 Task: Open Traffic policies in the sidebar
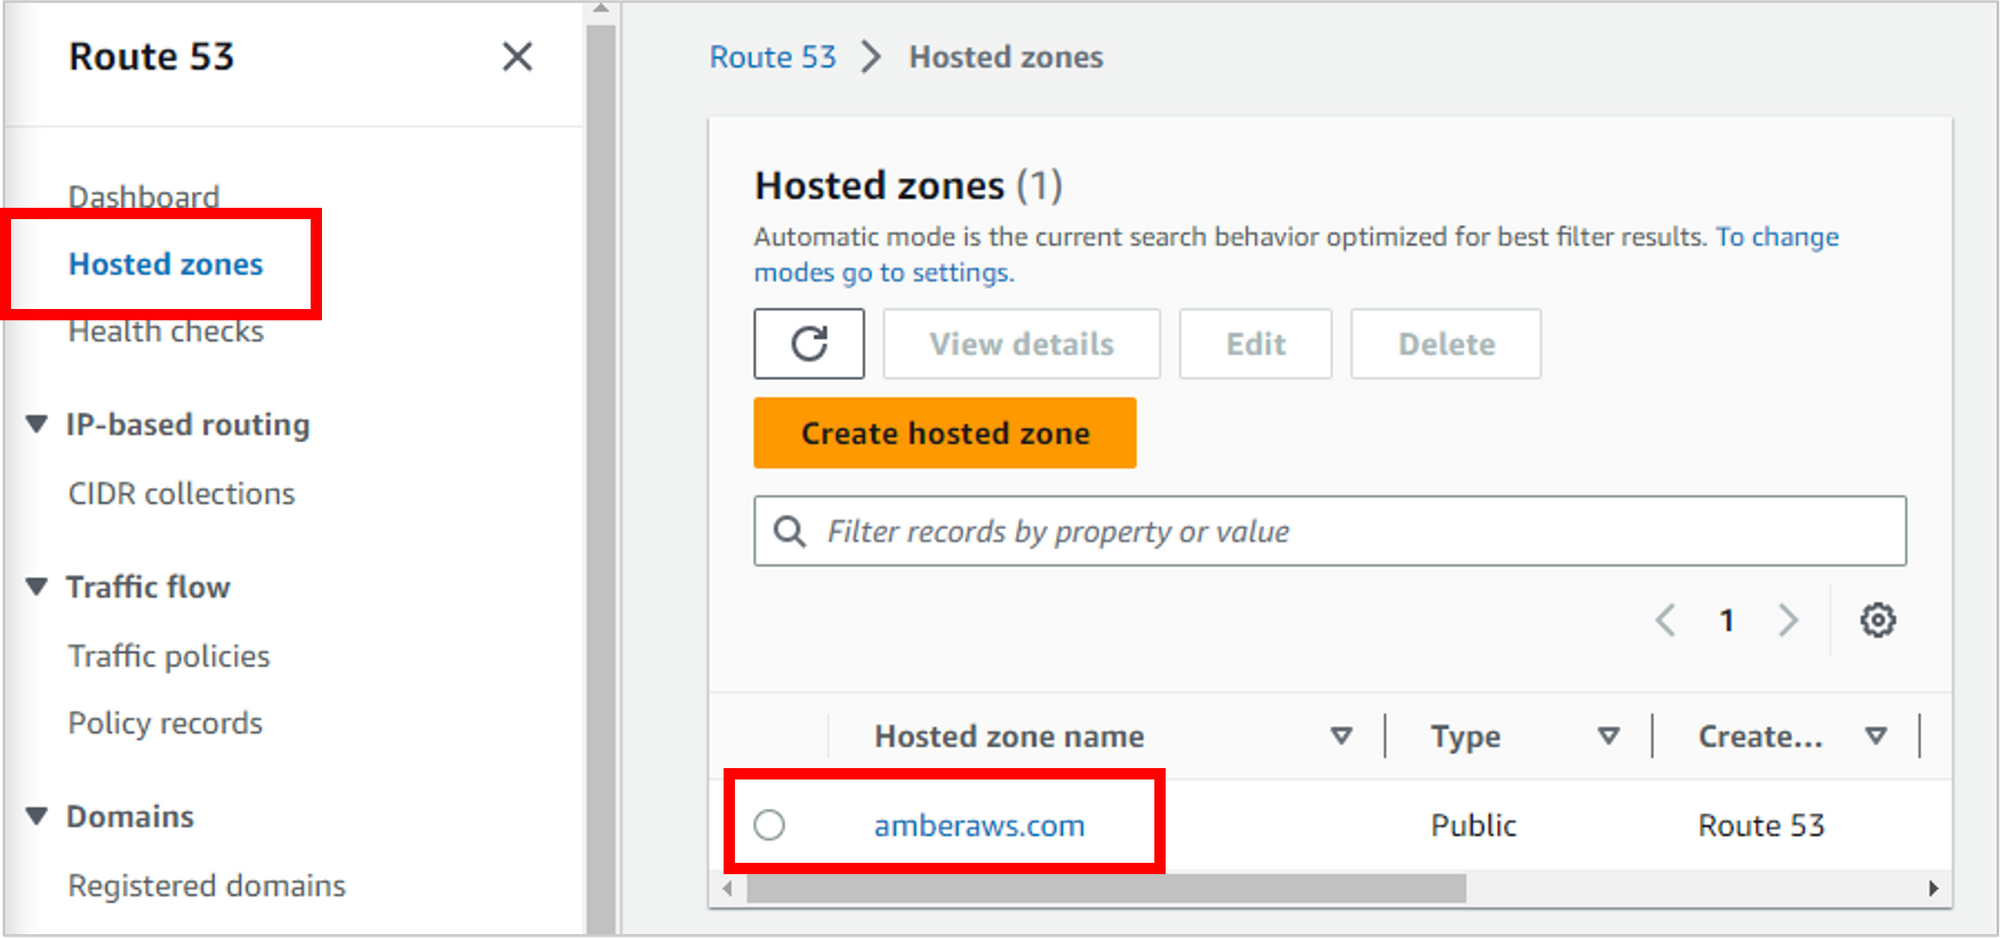[169, 656]
